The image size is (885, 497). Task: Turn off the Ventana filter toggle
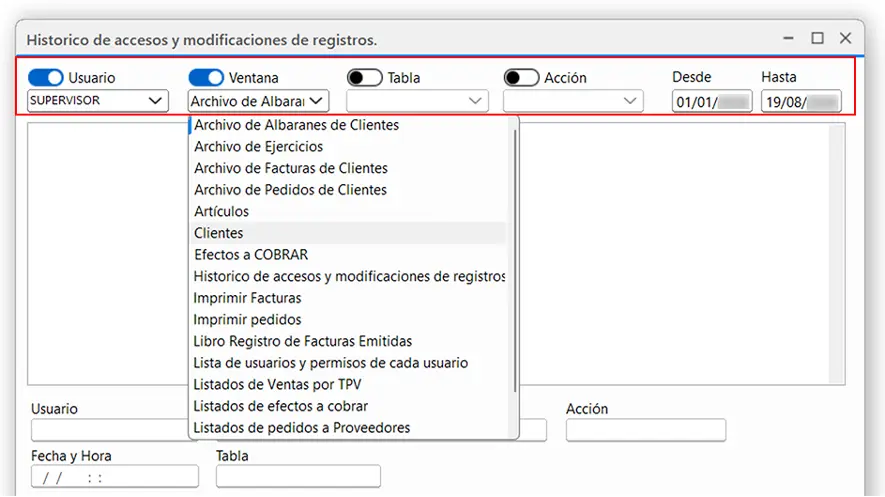click(206, 77)
